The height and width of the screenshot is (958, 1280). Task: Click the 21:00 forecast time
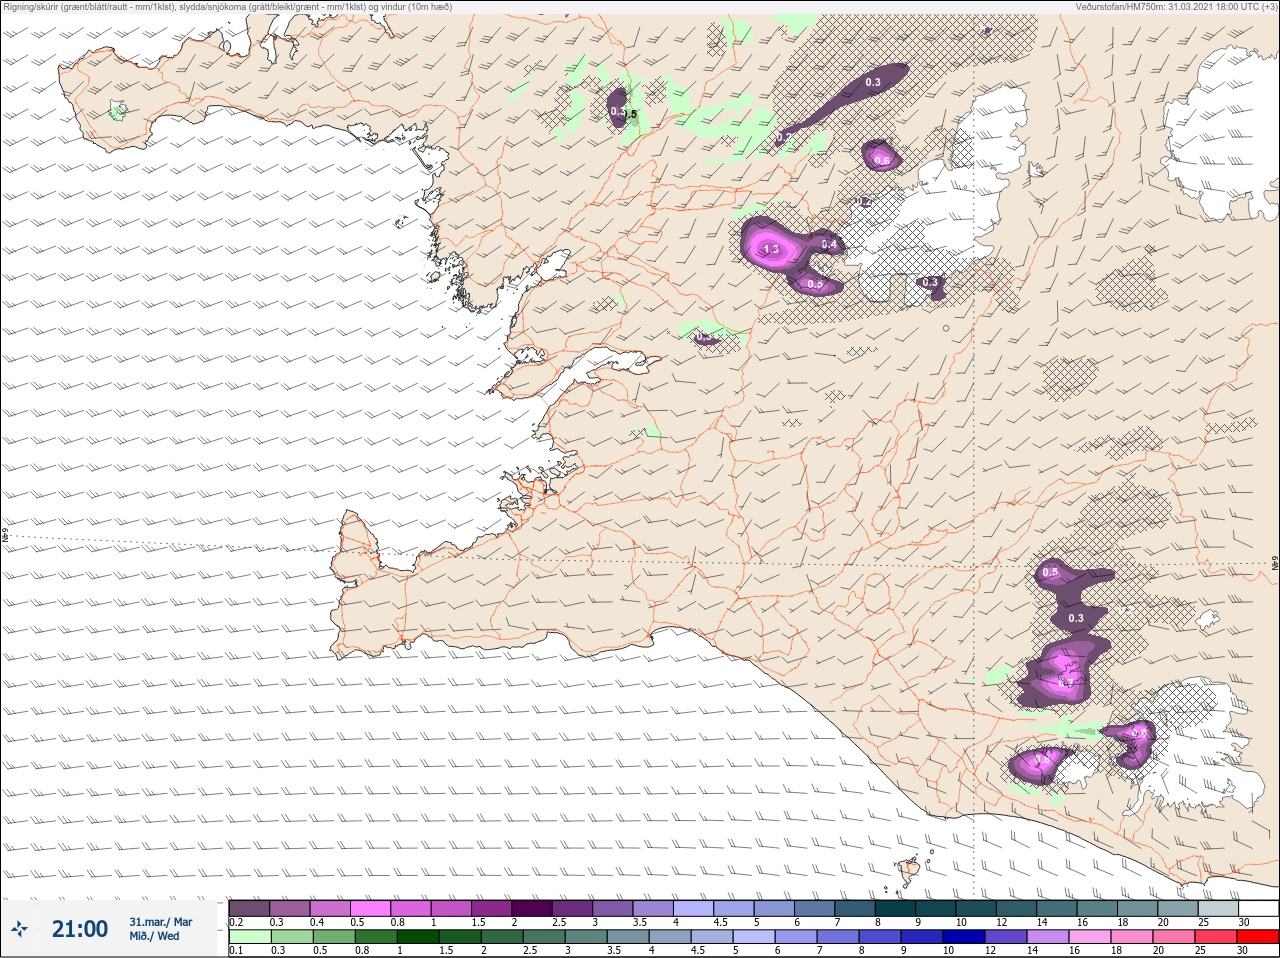[80, 929]
